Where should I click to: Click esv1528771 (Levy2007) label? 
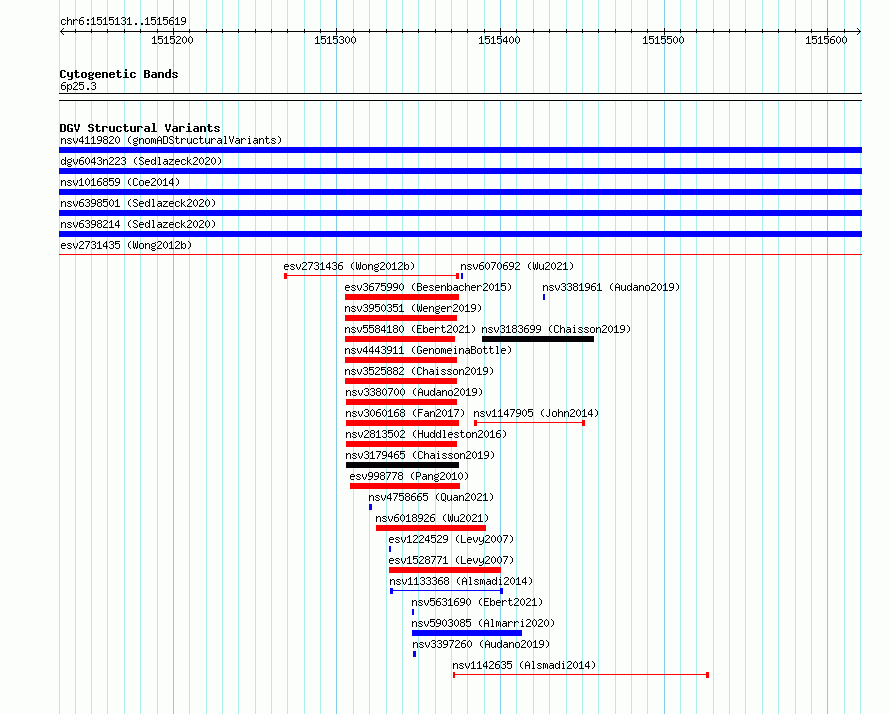(x=451, y=560)
